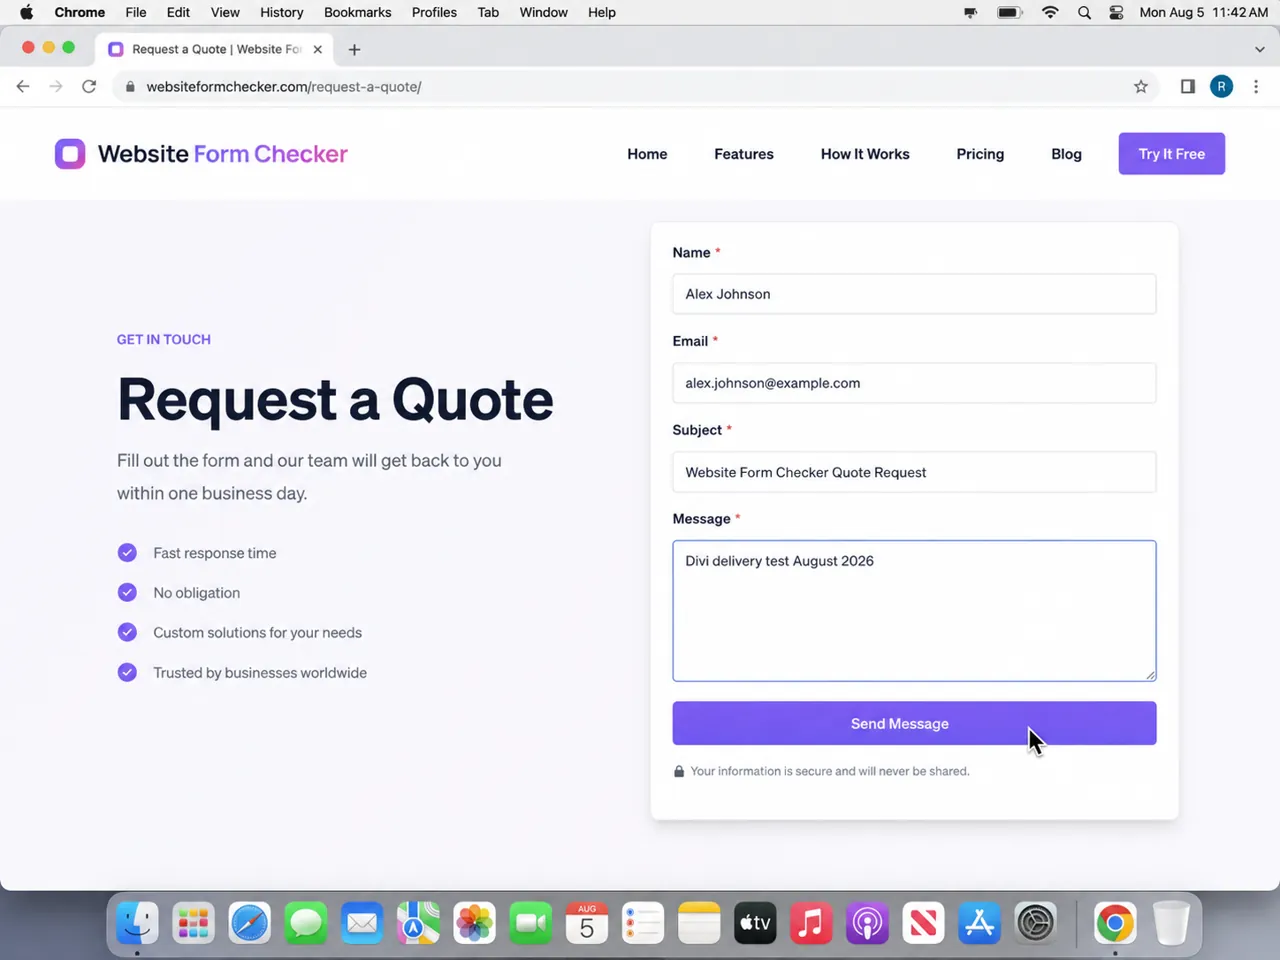Open System Settings from the Dock
Screen dimensions: 1280x960
click(1035, 923)
